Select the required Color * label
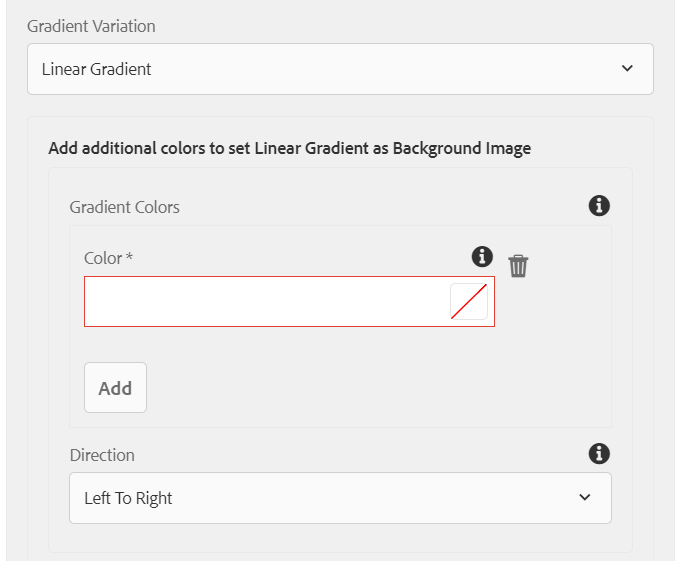The image size is (697, 561). pos(108,258)
